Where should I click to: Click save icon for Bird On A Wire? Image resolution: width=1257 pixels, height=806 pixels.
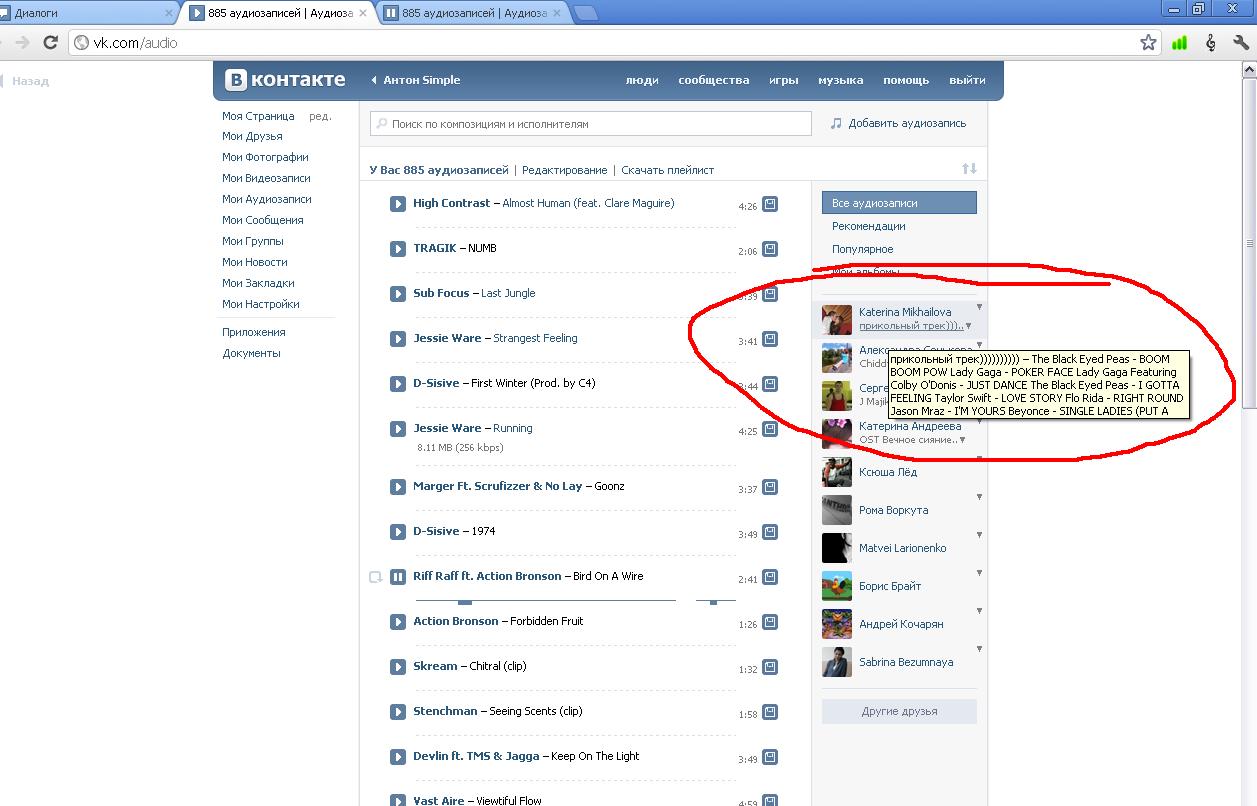(x=770, y=577)
